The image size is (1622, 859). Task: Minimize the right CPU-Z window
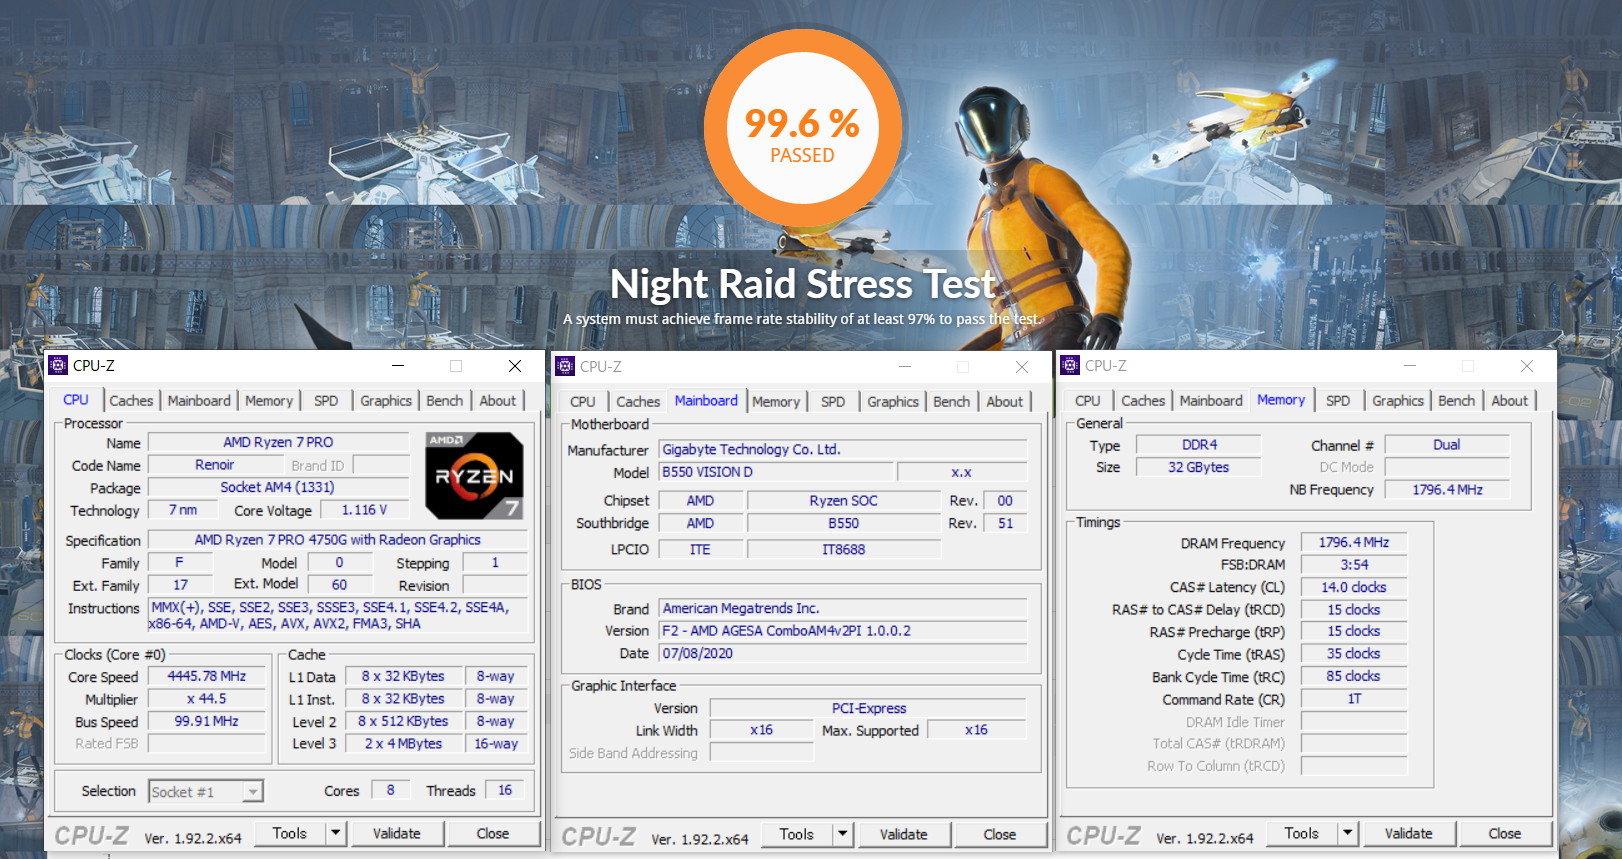1409,366
